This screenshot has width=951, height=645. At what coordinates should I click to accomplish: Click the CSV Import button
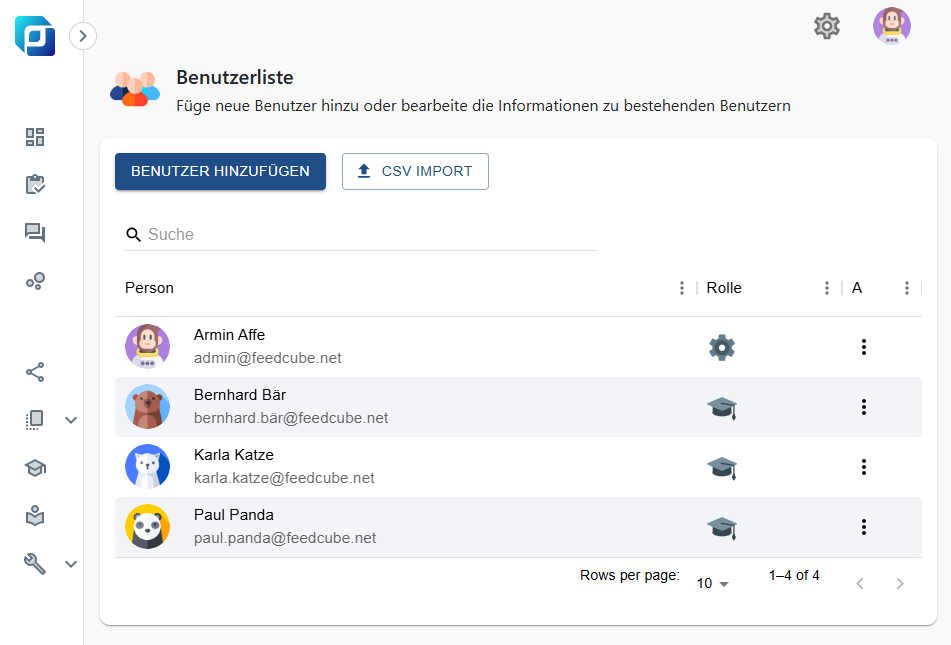415,171
